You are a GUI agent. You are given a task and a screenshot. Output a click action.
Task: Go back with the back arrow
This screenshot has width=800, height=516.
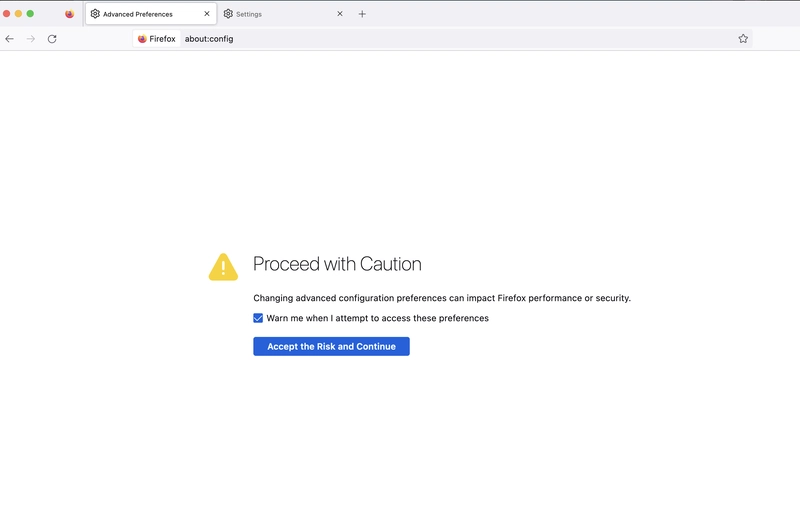click(x=9, y=39)
